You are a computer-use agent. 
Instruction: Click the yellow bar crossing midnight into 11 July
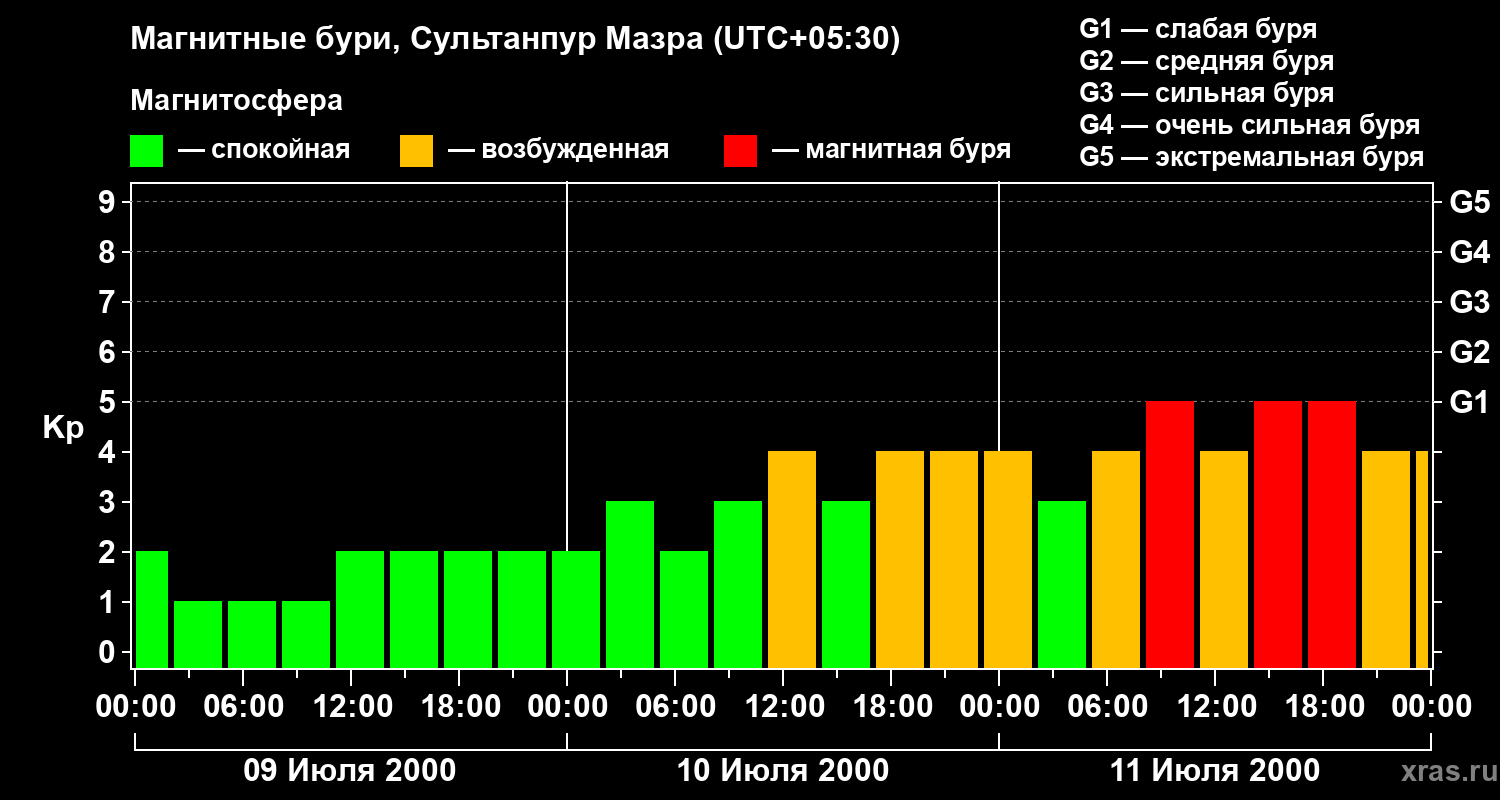(1008, 560)
